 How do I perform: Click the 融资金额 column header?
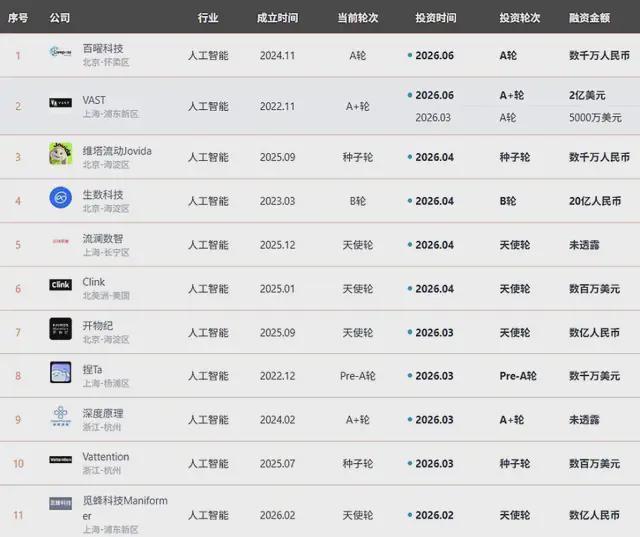[x=590, y=18]
